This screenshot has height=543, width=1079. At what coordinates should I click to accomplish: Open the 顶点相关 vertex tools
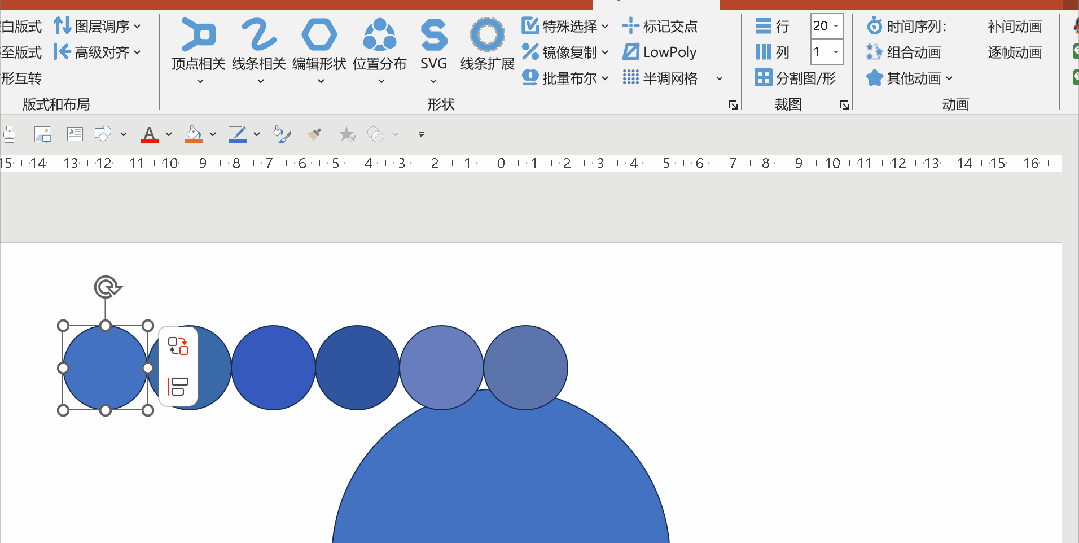click(198, 51)
